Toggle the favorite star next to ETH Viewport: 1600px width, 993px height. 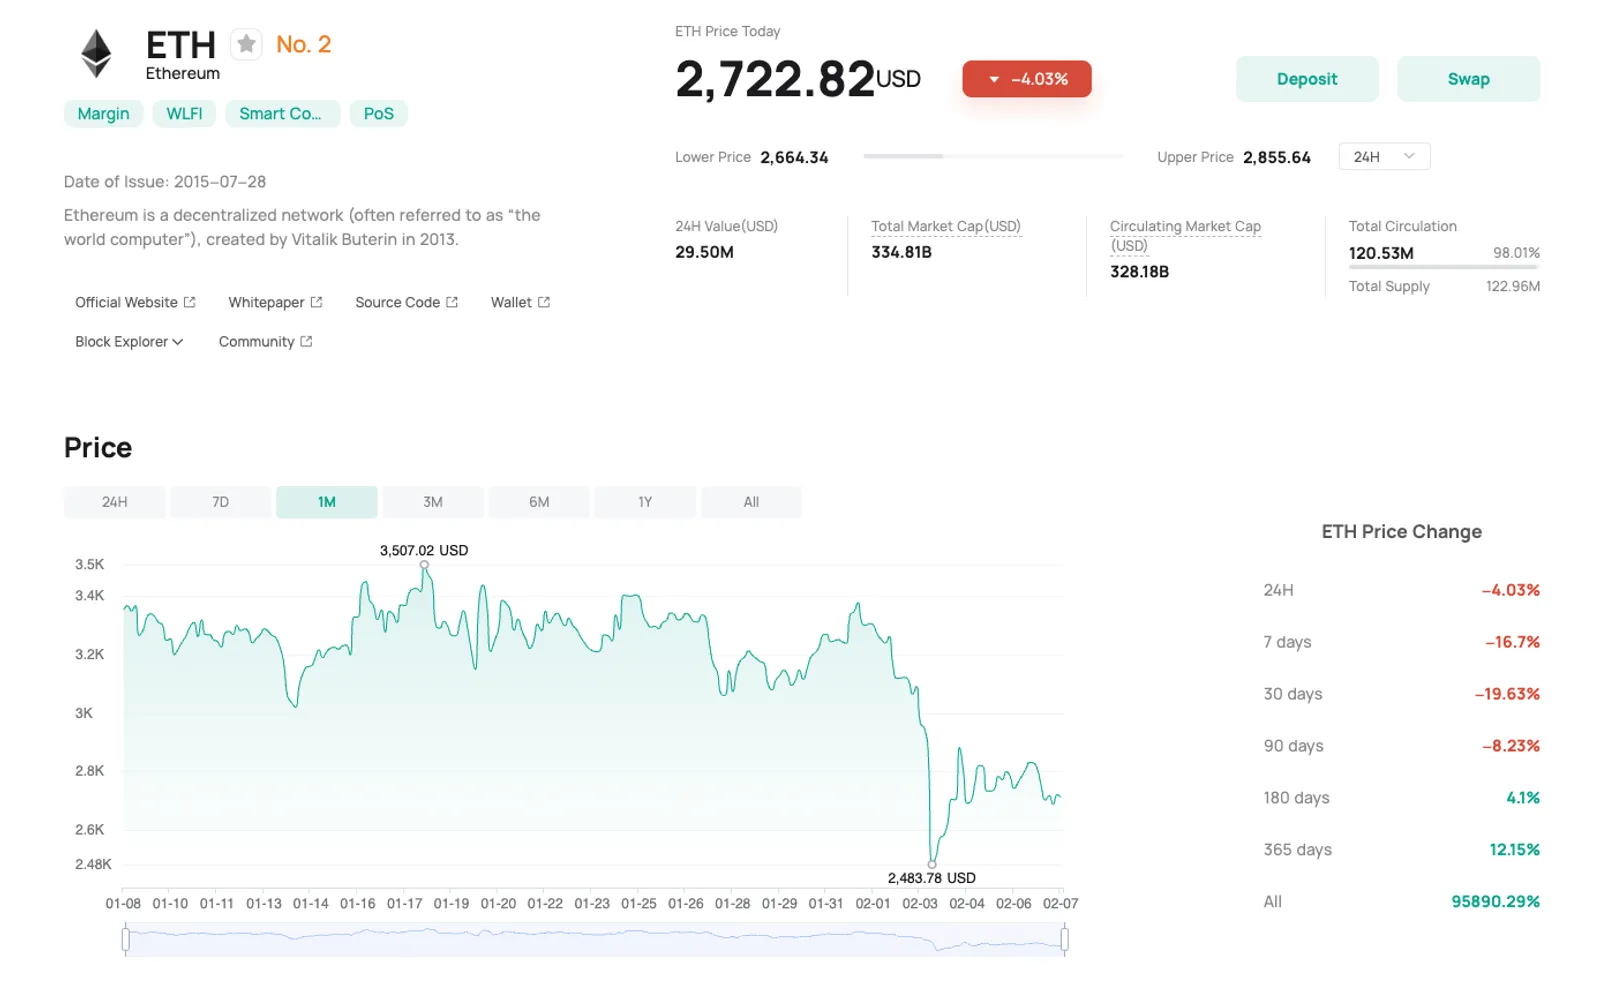pyautogui.click(x=246, y=44)
